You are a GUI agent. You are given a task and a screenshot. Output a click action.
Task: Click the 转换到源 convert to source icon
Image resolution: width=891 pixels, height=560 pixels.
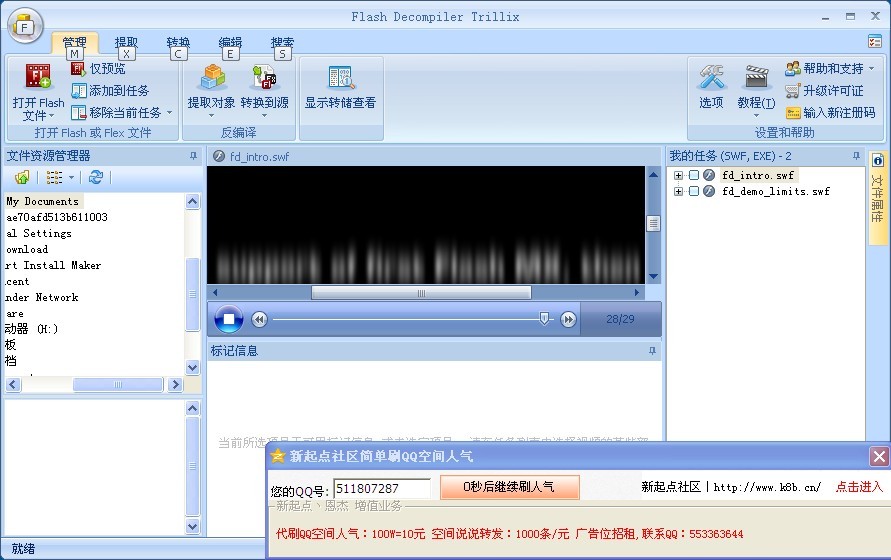(x=264, y=77)
